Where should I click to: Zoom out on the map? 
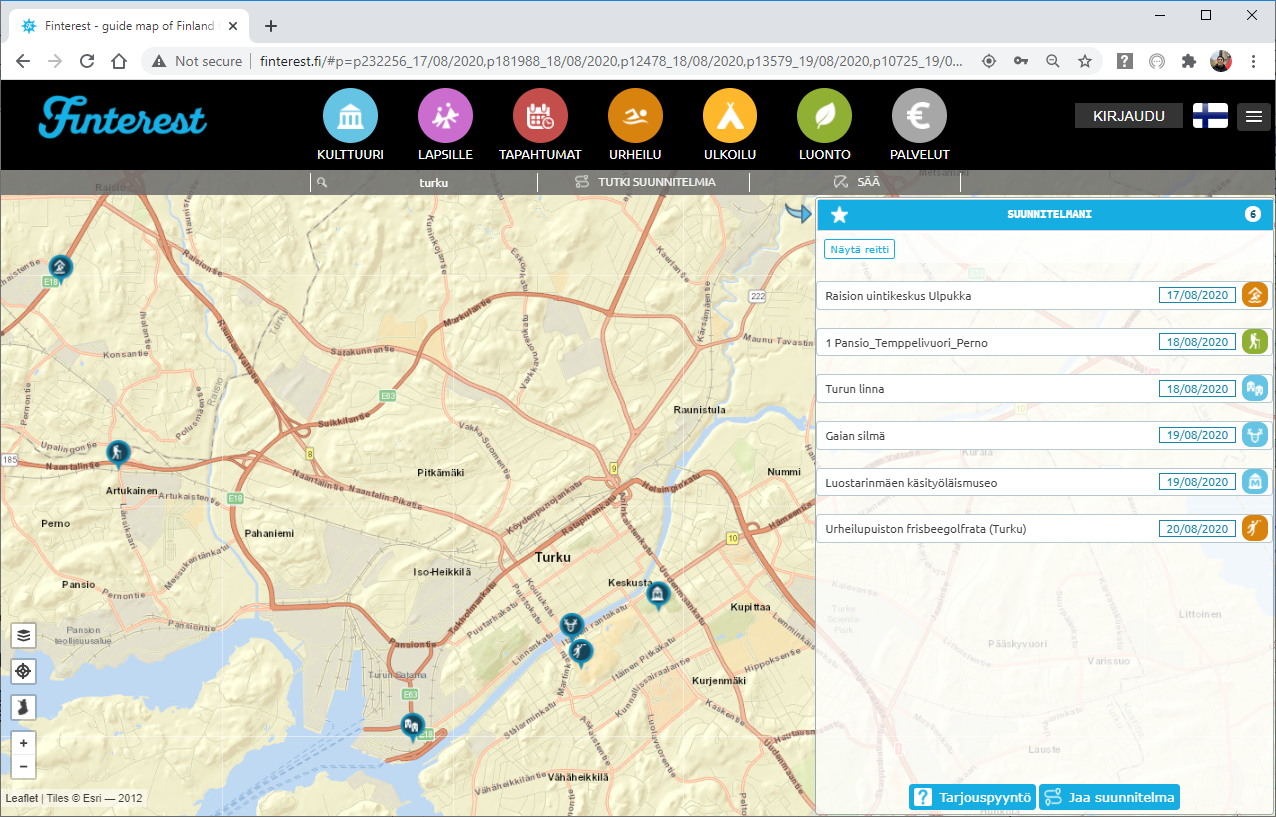click(x=24, y=768)
